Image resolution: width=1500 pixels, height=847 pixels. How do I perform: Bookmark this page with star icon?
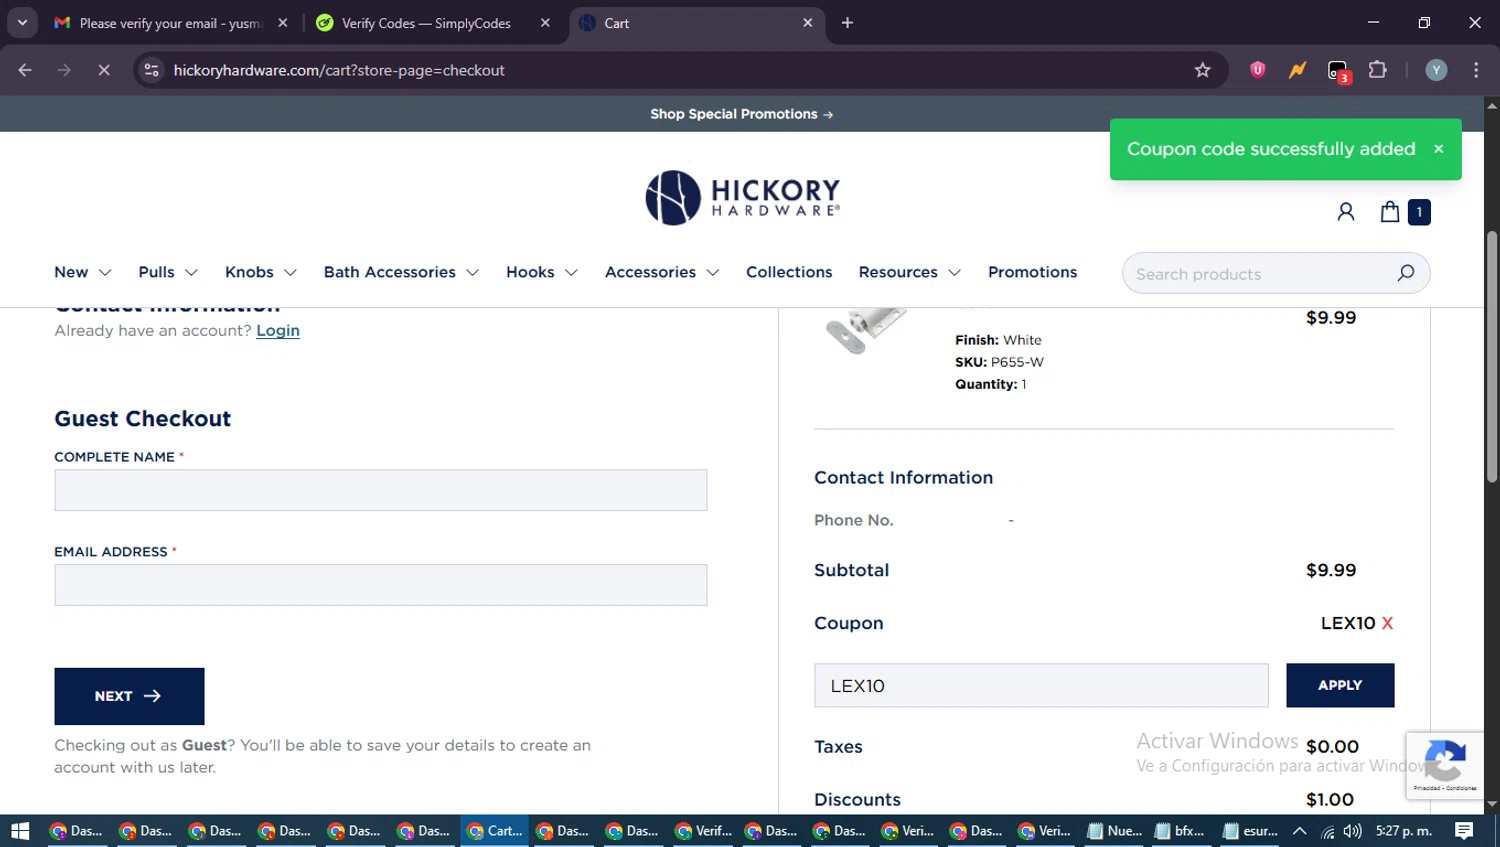(x=1202, y=70)
